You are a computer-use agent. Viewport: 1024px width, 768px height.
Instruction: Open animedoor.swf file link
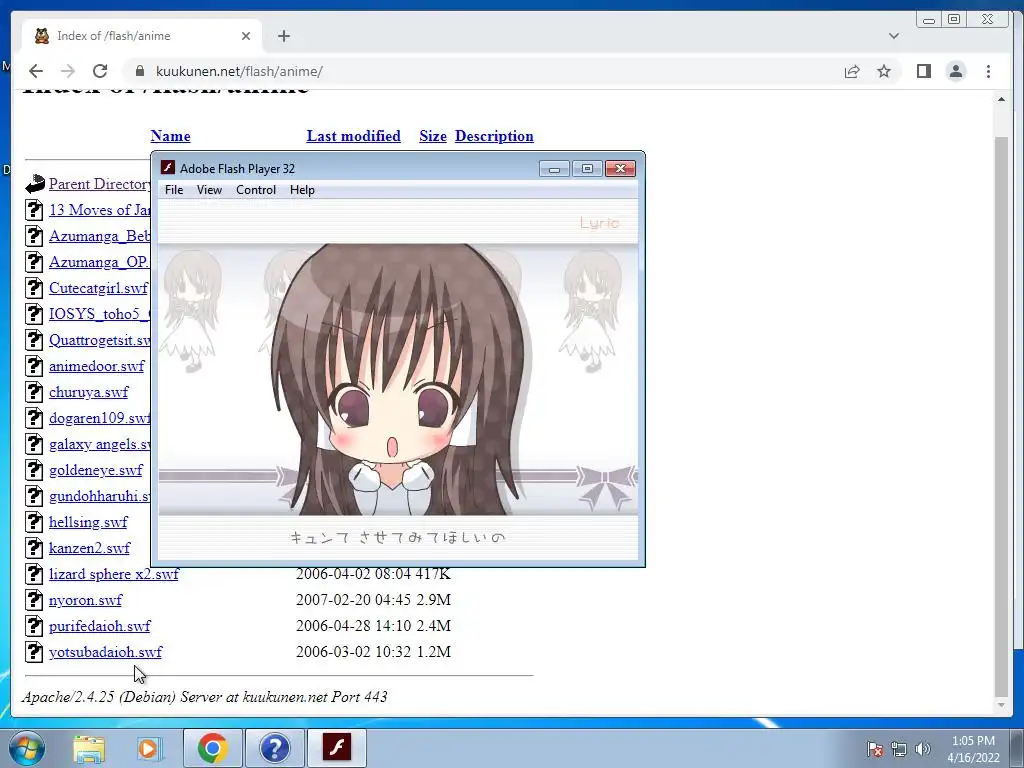(96, 366)
